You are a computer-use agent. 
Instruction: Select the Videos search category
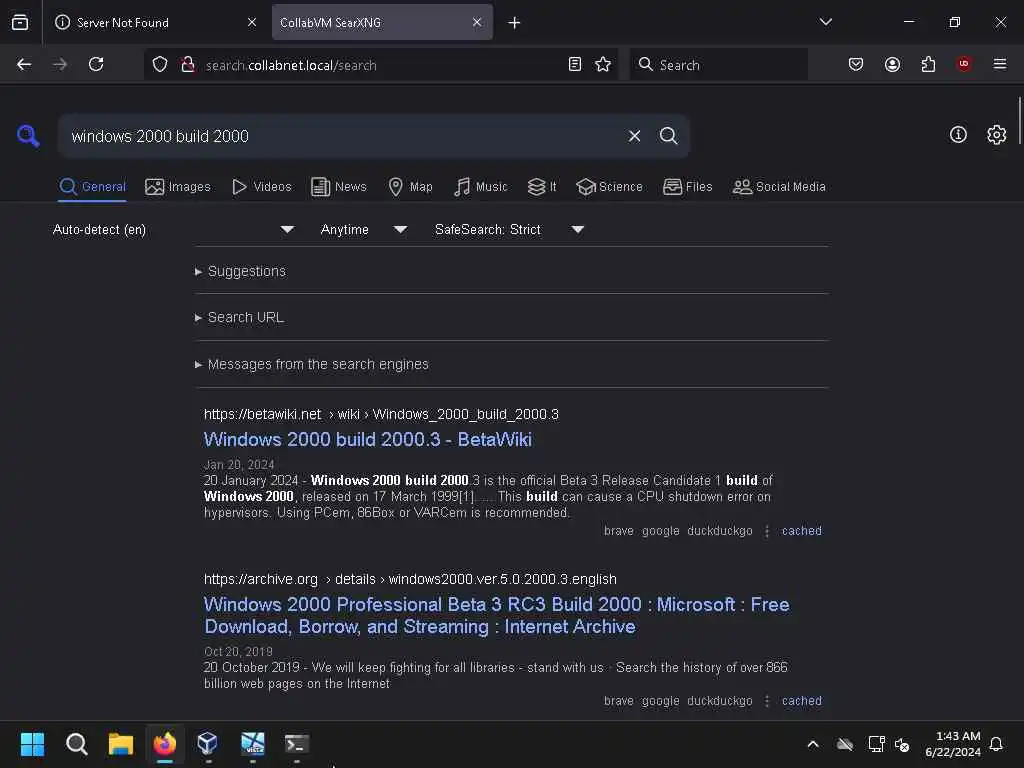261,187
